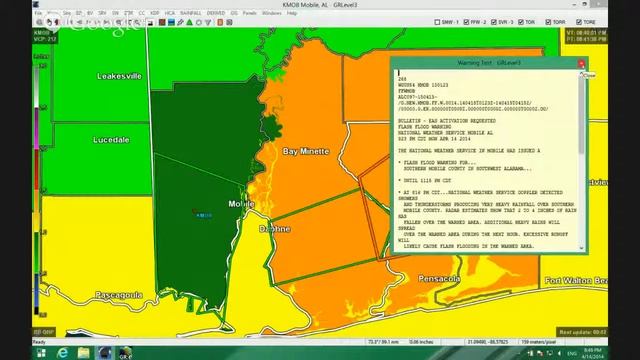Click the inverted triangle funnel toolbar icon

coord(208,22)
